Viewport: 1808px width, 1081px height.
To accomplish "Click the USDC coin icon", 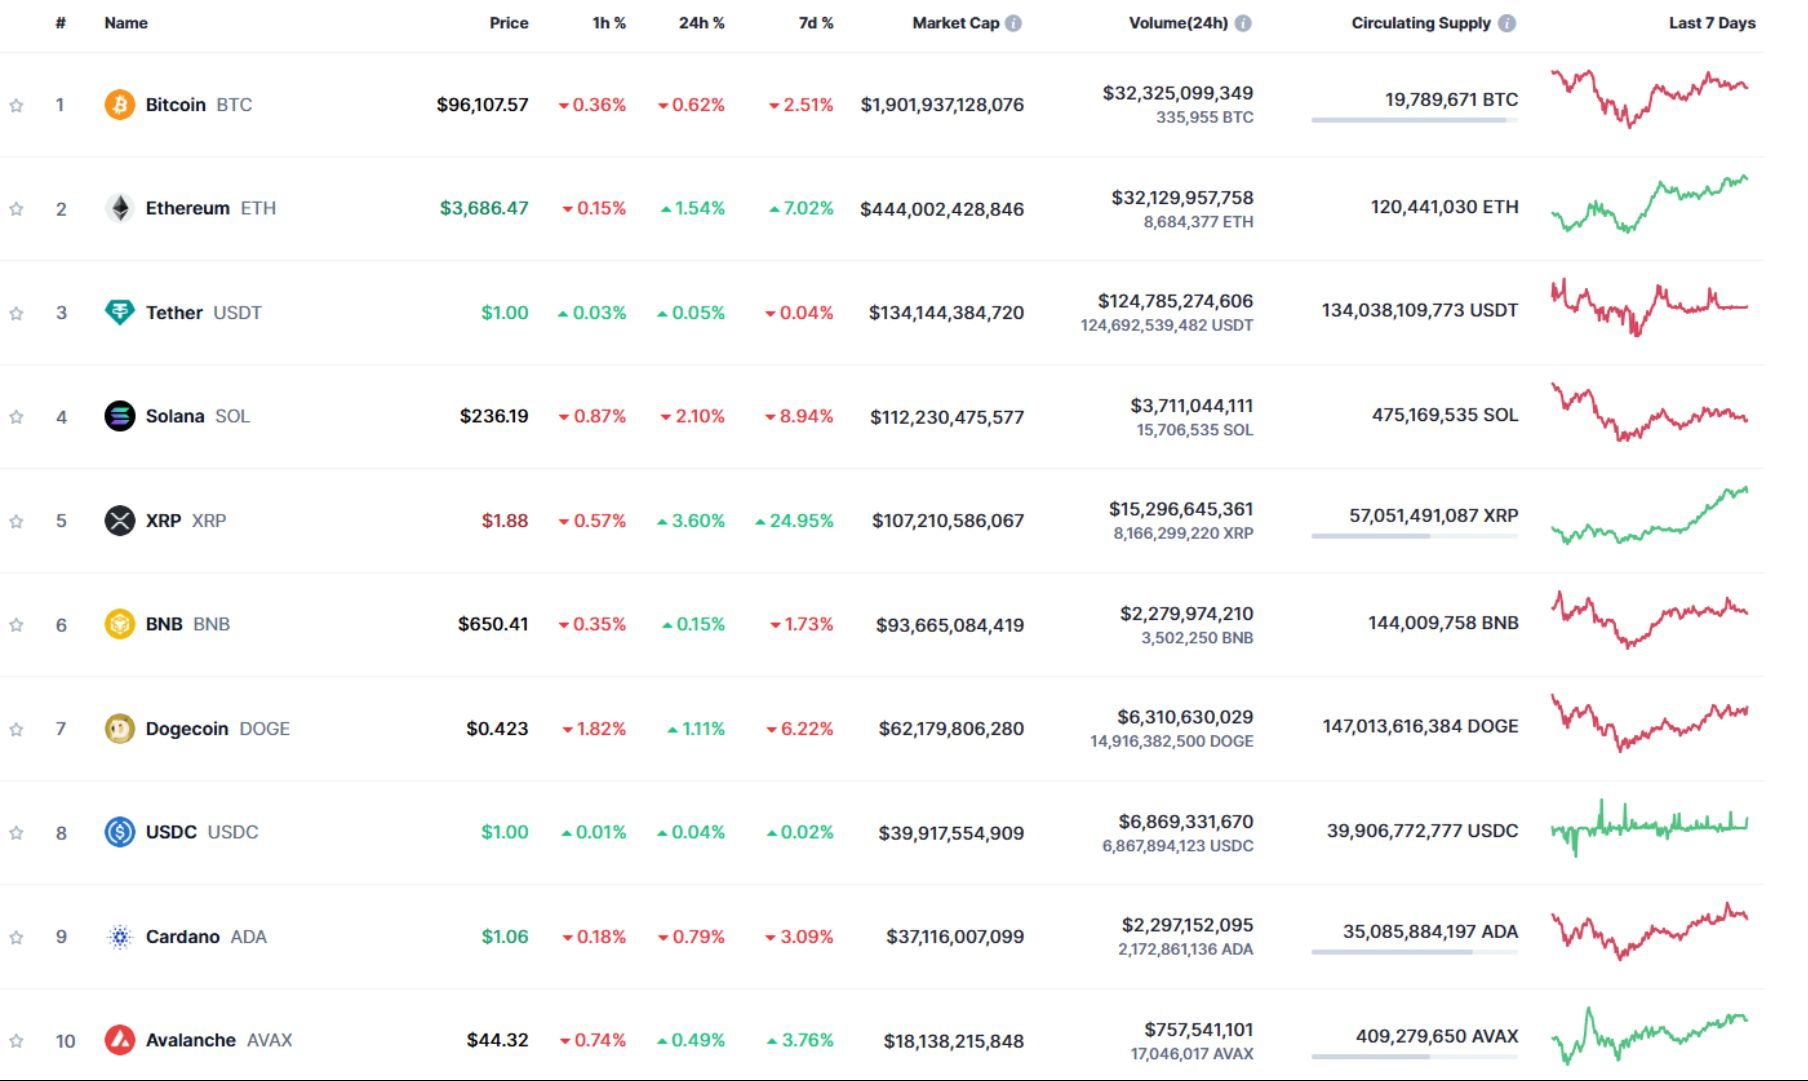I will tap(119, 831).
